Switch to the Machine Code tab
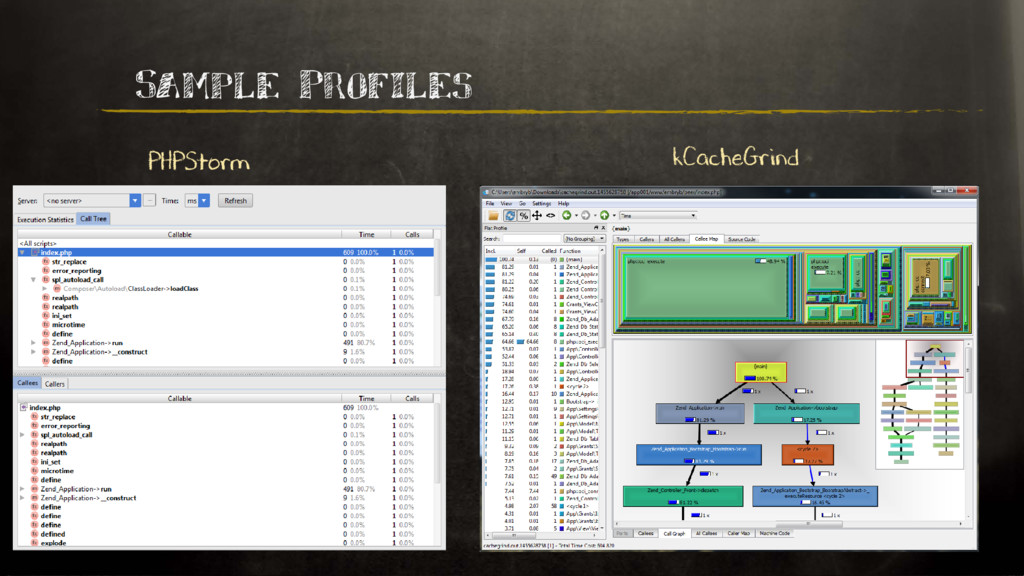This screenshot has width=1024, height=576. tap(775, 534)
